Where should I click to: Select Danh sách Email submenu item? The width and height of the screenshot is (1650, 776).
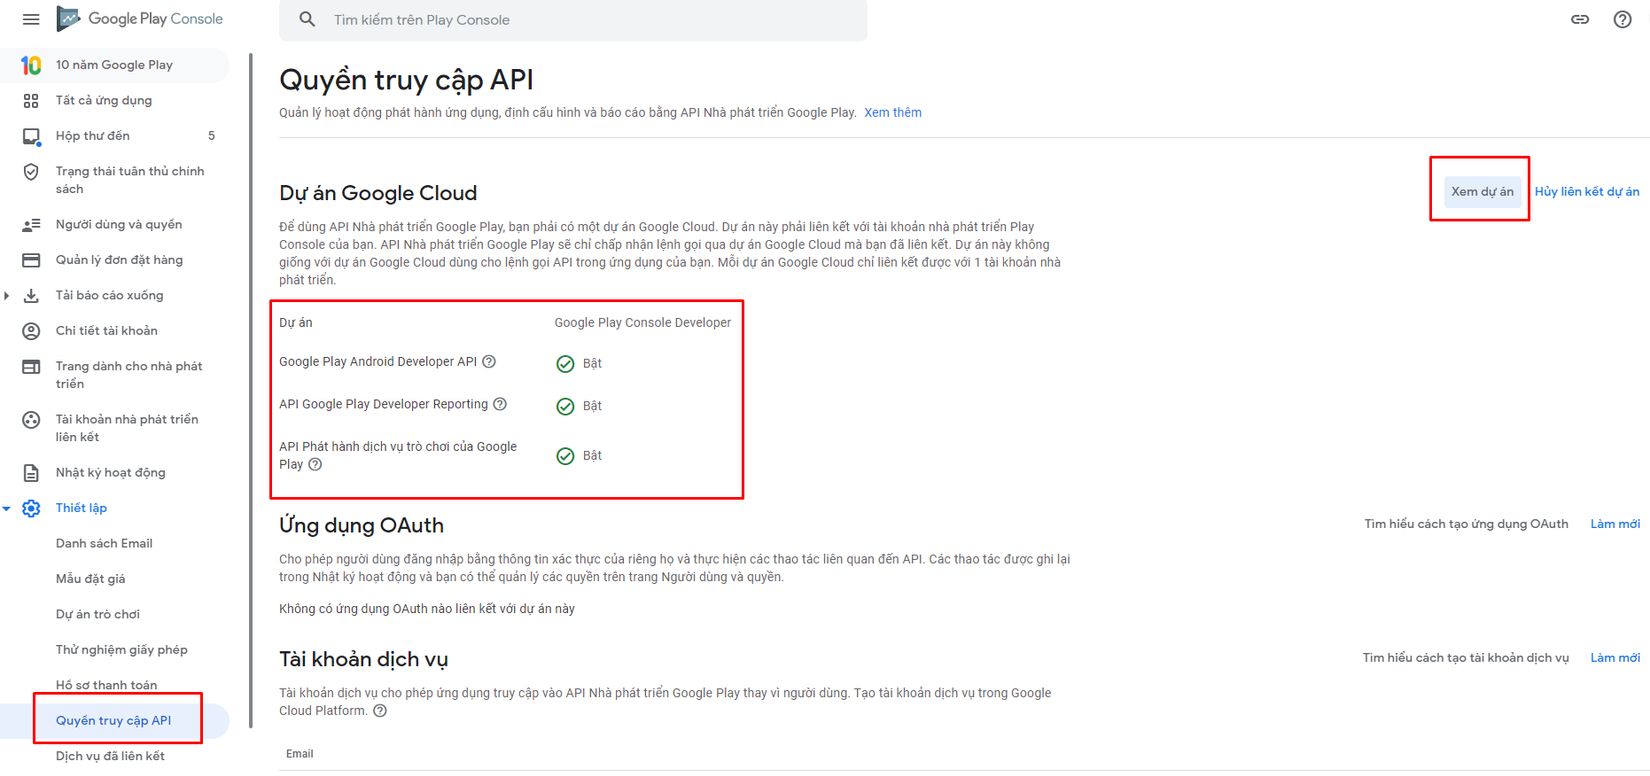pyautogui.click(x=104, y=544)
